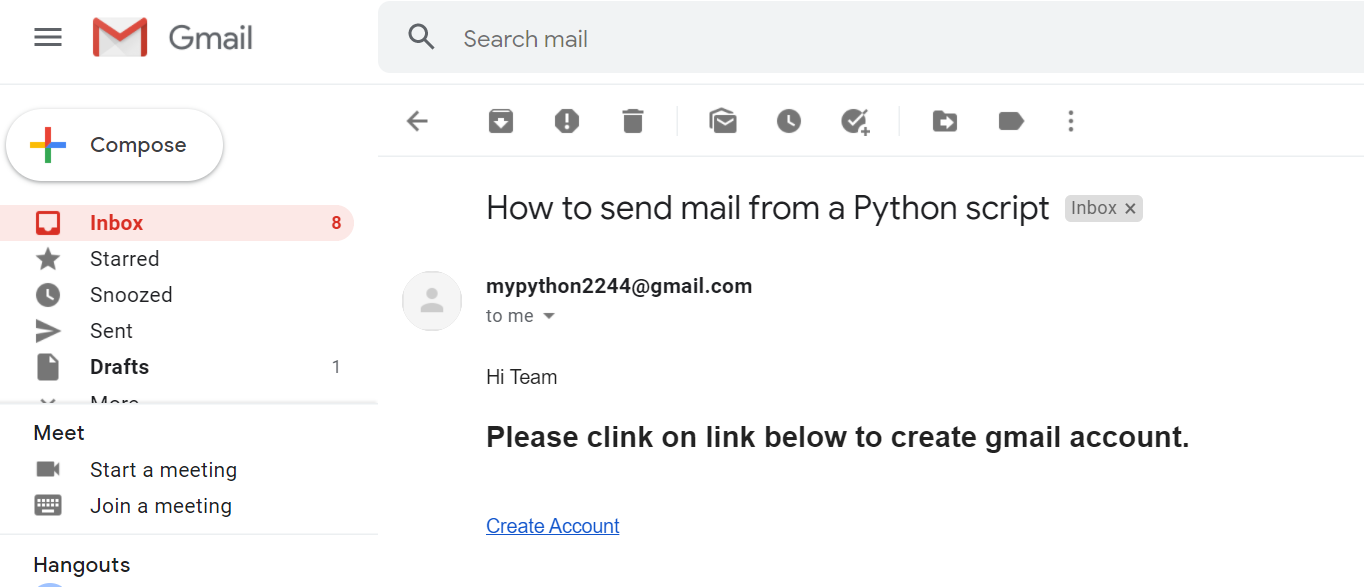Open the Drafts folder
The image size is (1364, 587).
tap(119, 366)
